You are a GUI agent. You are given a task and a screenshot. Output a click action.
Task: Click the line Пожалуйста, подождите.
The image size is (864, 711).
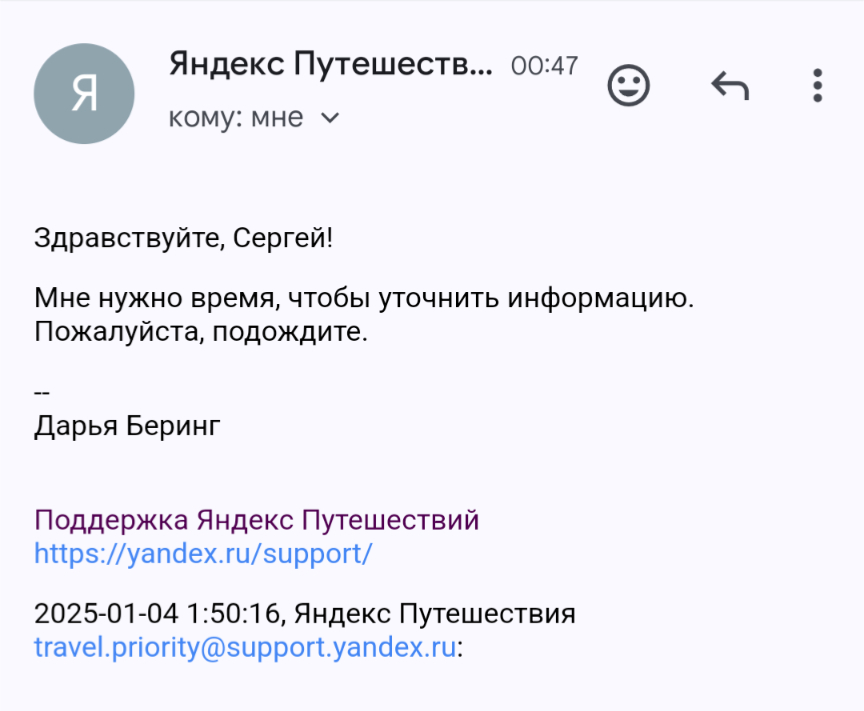click(201, 331)
